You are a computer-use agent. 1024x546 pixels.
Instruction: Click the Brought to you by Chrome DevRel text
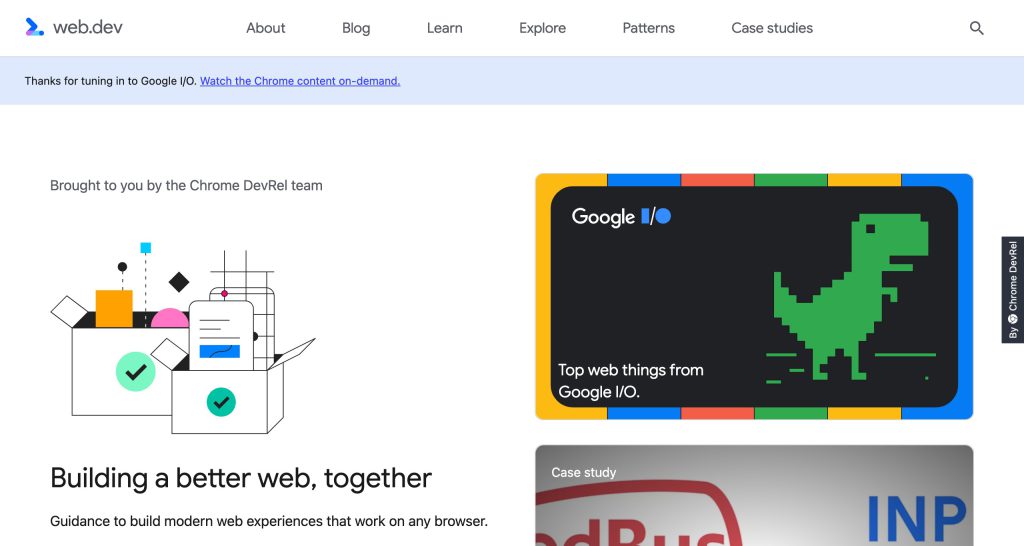(186, 185)
